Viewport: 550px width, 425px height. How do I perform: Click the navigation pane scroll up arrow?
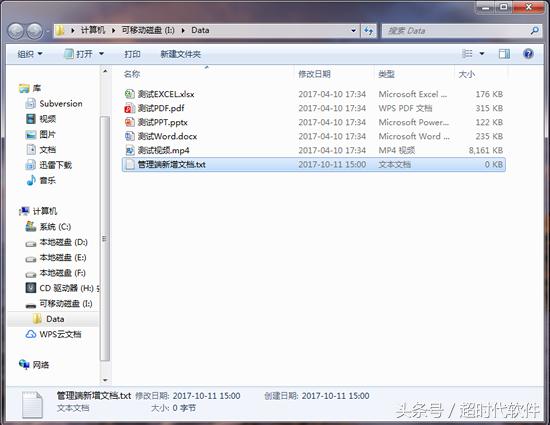point(105,71)
